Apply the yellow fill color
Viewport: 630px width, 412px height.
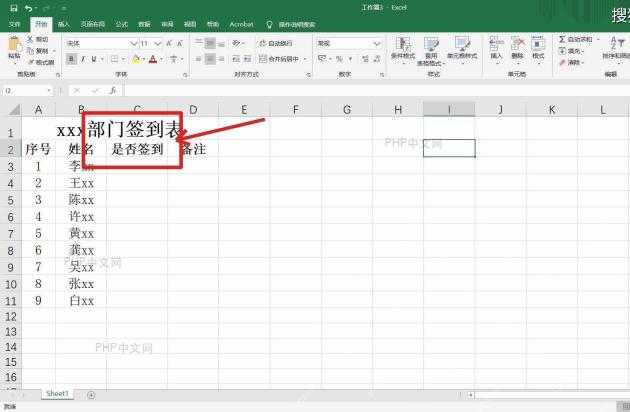coord(136,59)
